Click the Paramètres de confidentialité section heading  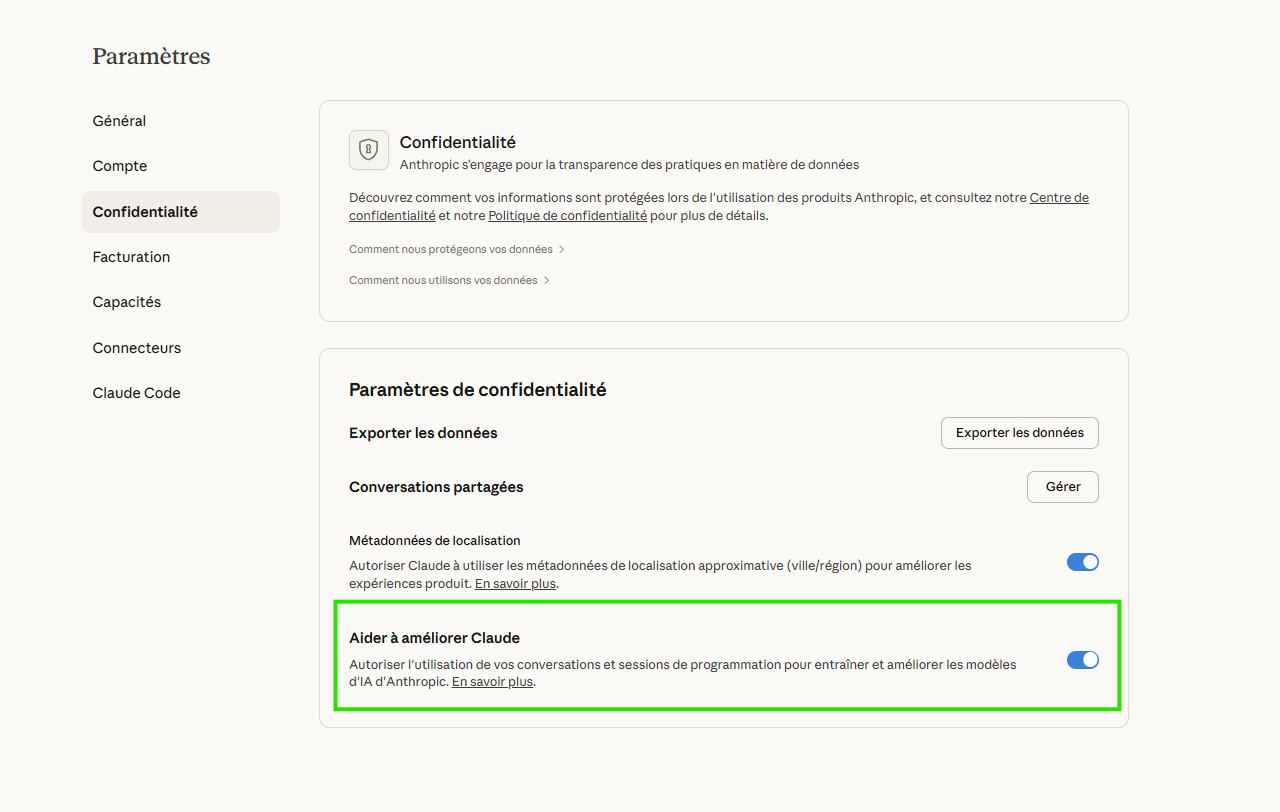(x=477, y=390)
